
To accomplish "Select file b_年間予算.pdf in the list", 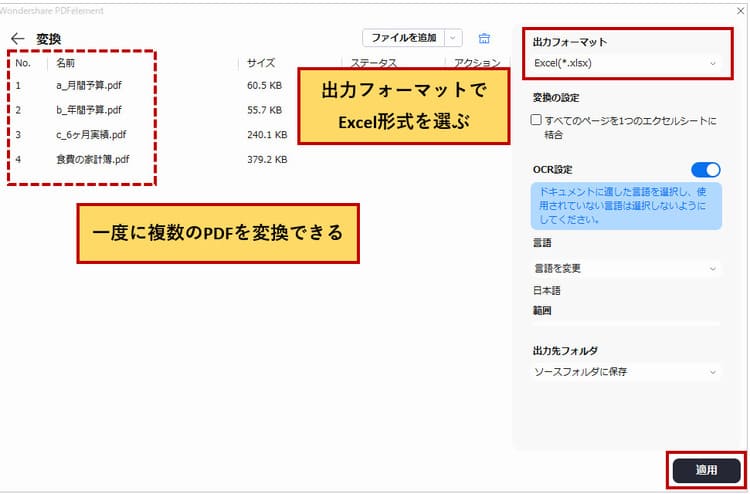I will (x=89, y=110).
